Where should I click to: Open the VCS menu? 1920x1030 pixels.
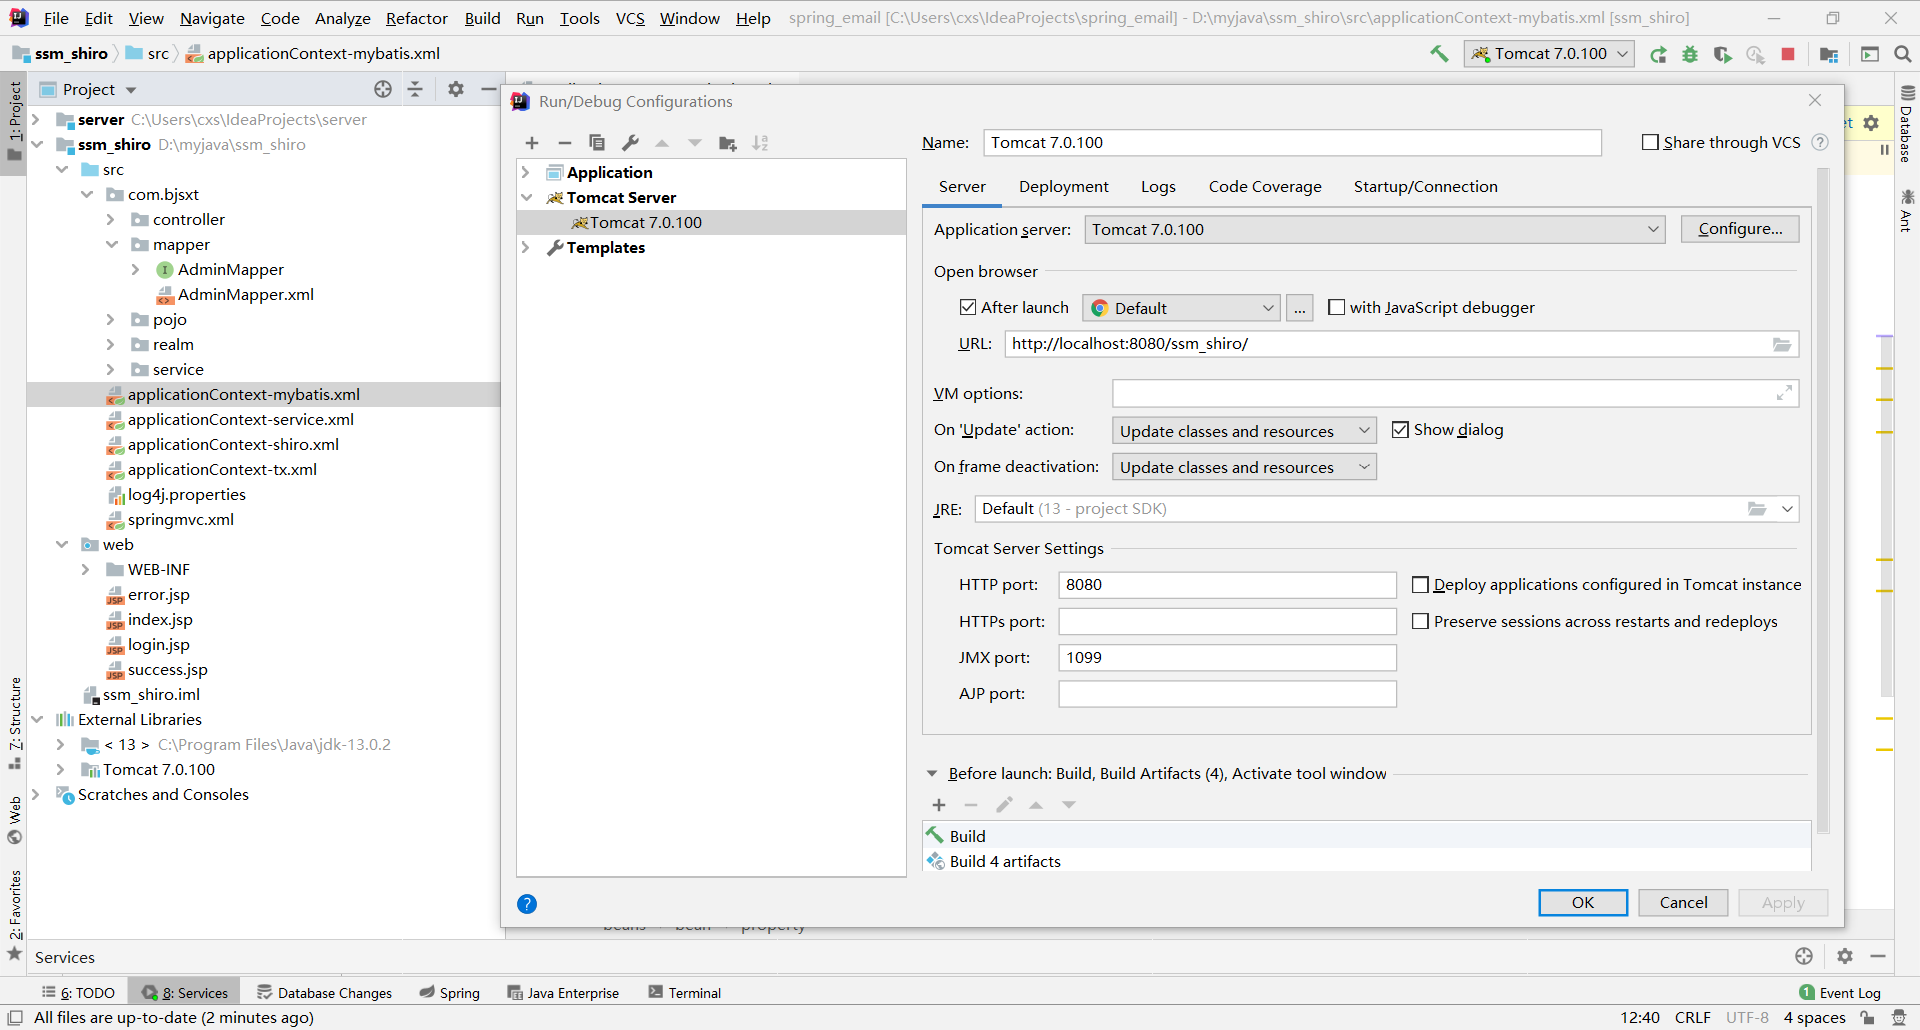(x=630, y=18)
